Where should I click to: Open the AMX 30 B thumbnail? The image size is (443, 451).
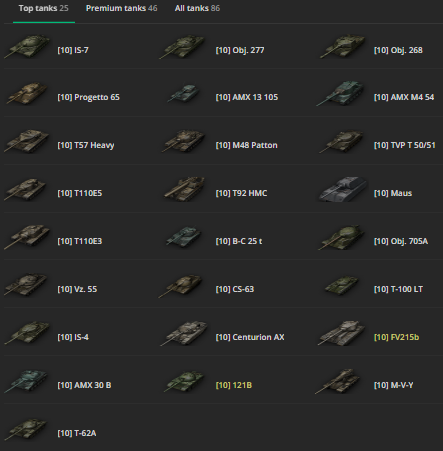coord(26,381)
